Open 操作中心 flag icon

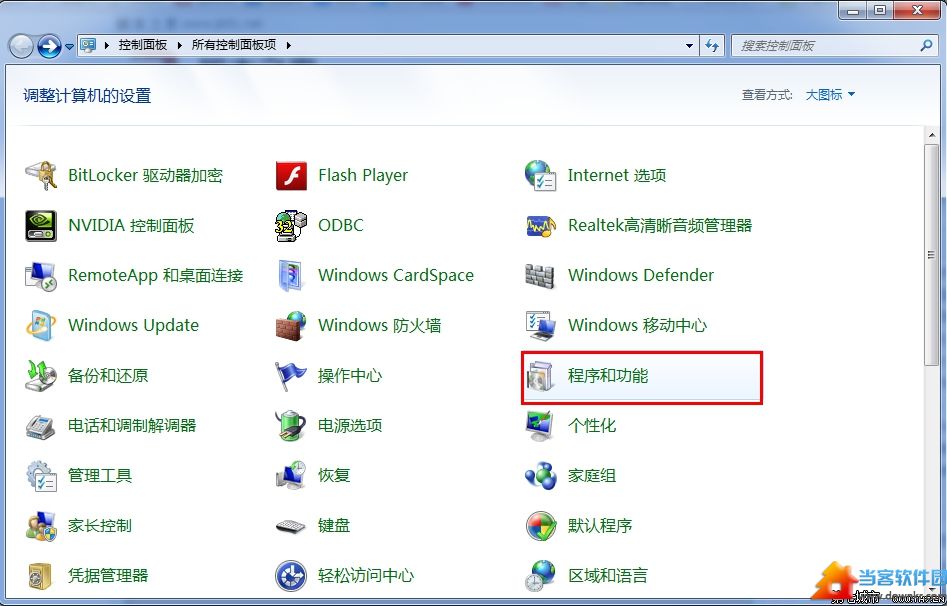pos(291,376)
